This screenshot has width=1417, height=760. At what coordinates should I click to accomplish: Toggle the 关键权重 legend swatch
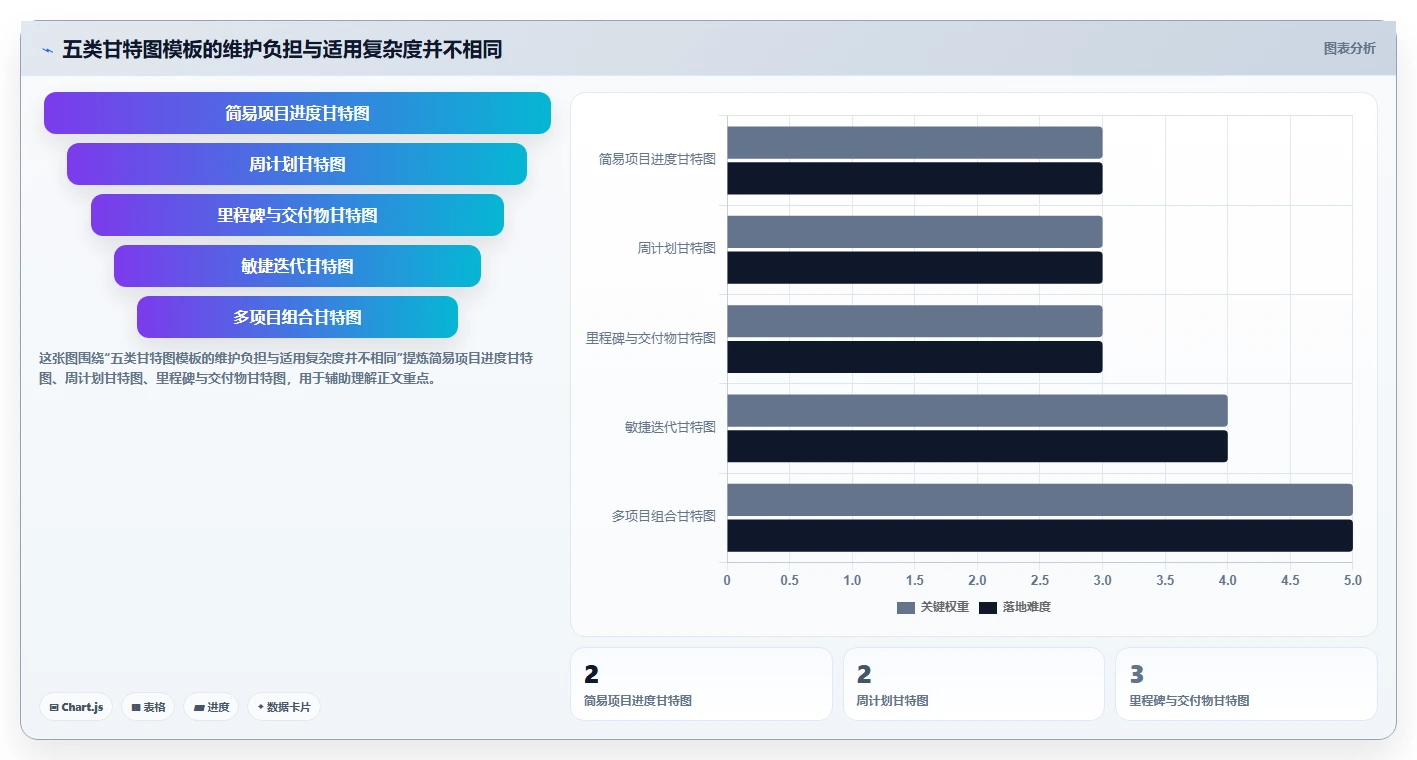pos(906,607)
